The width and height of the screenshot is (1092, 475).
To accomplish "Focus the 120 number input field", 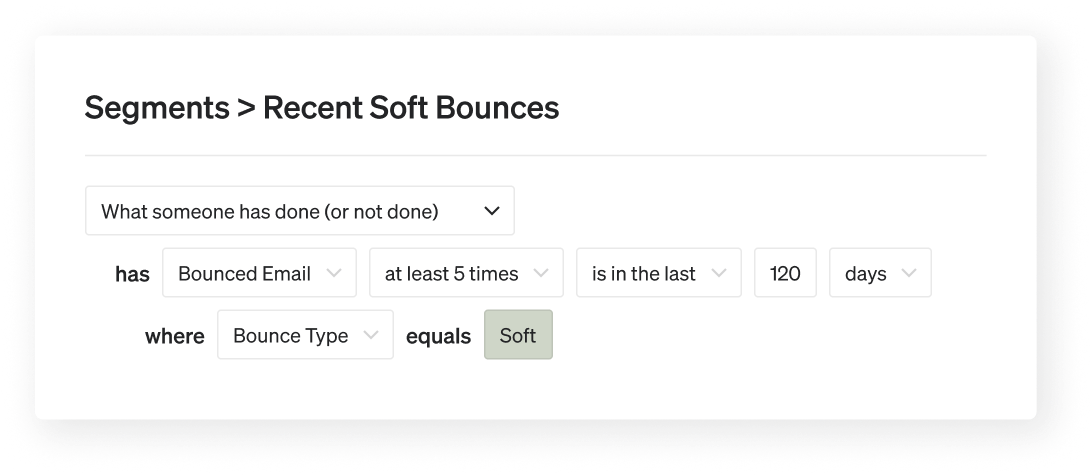I will click(x=786, y=274).
